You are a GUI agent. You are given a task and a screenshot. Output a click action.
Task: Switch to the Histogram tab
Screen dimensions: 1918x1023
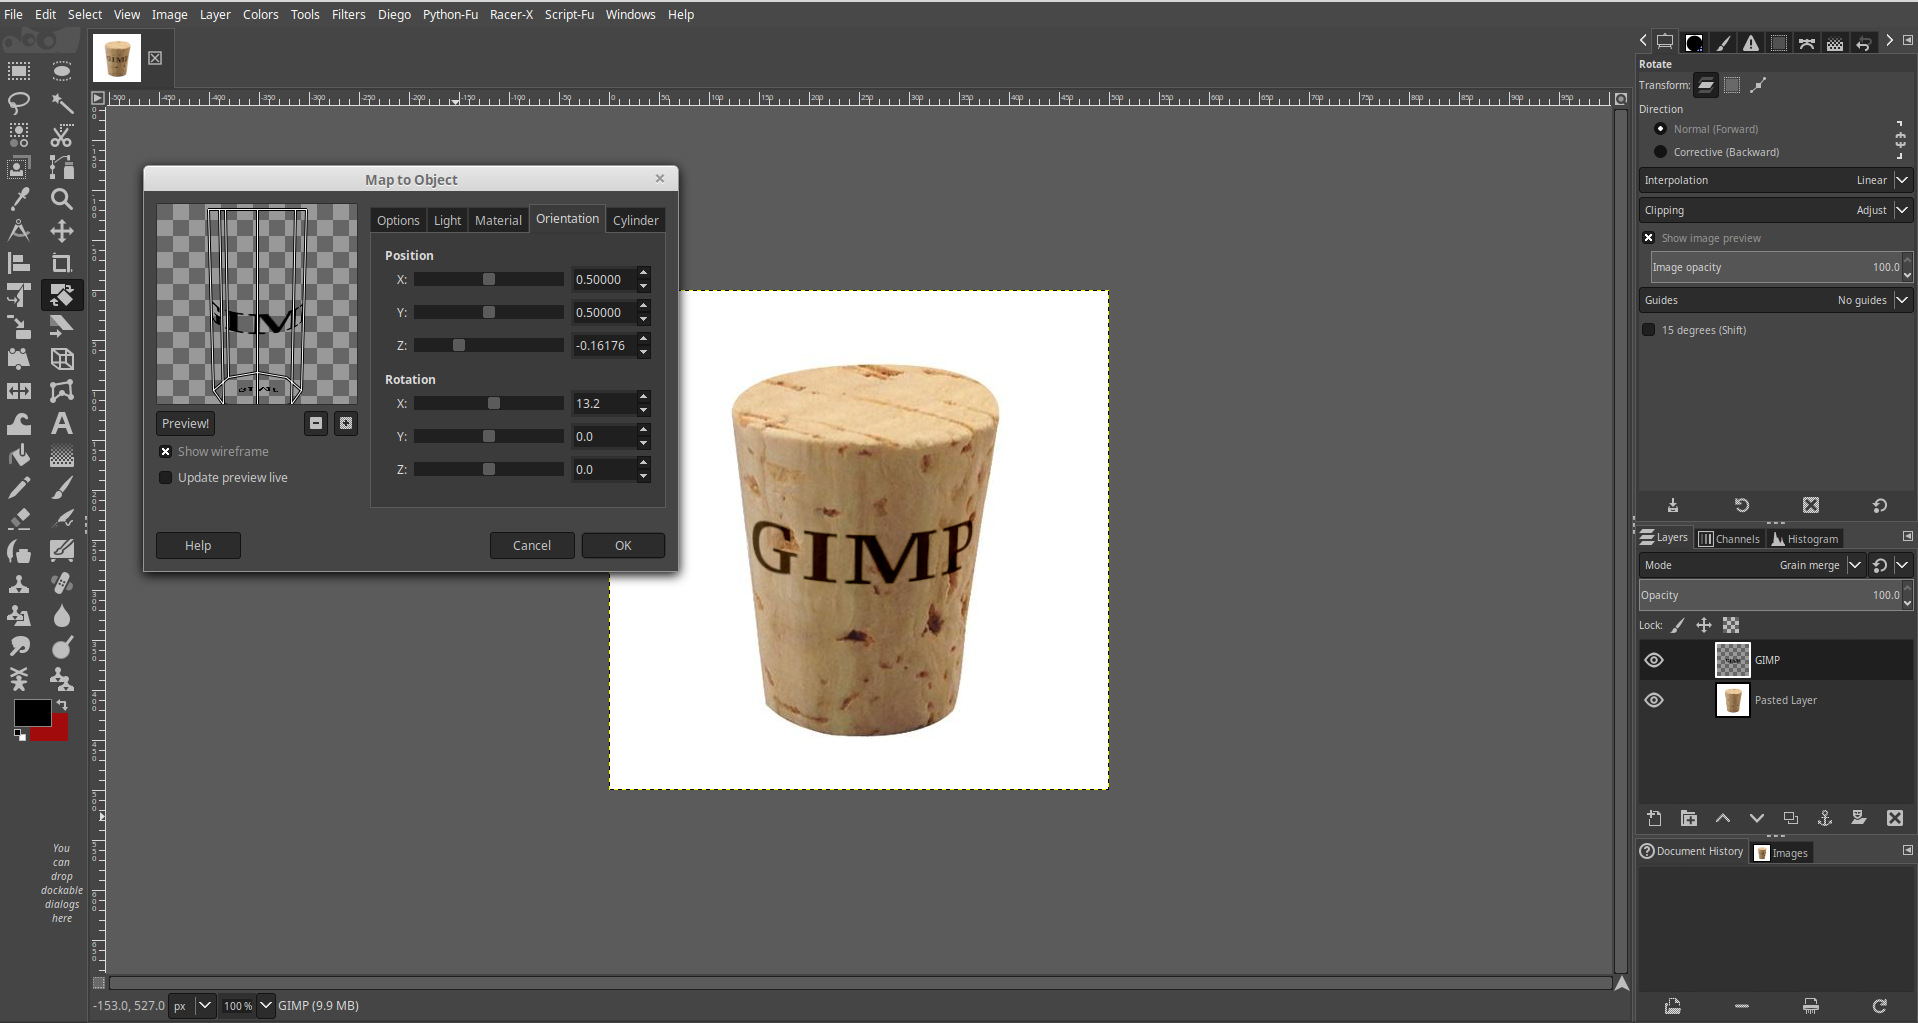(1804, 539)
